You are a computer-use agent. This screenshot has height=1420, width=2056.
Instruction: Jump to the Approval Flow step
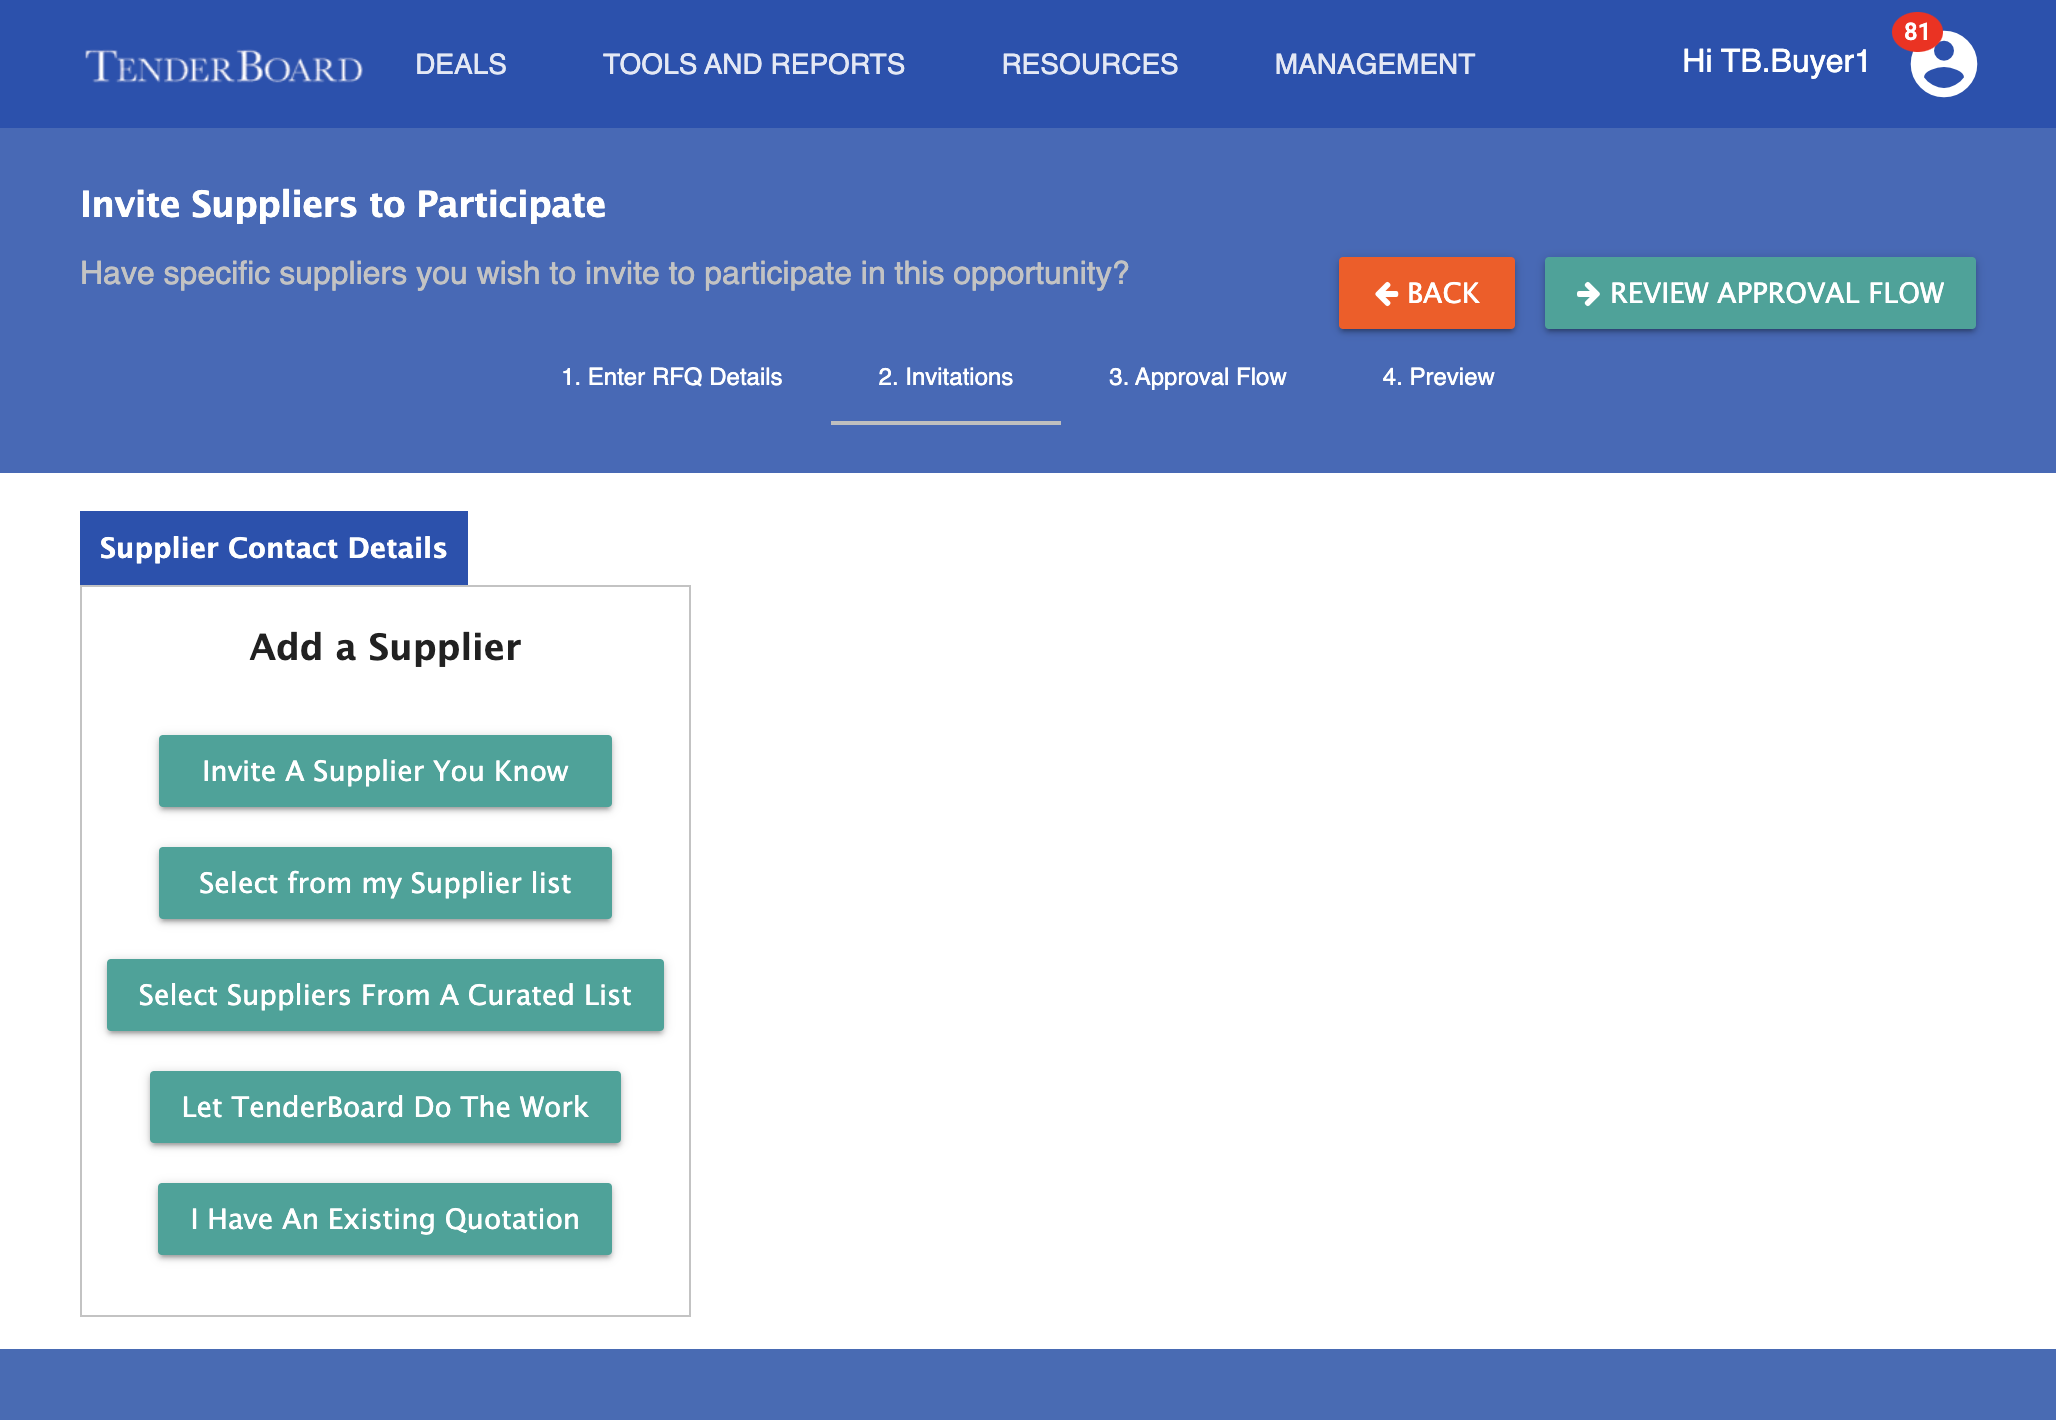(1197, 377)
